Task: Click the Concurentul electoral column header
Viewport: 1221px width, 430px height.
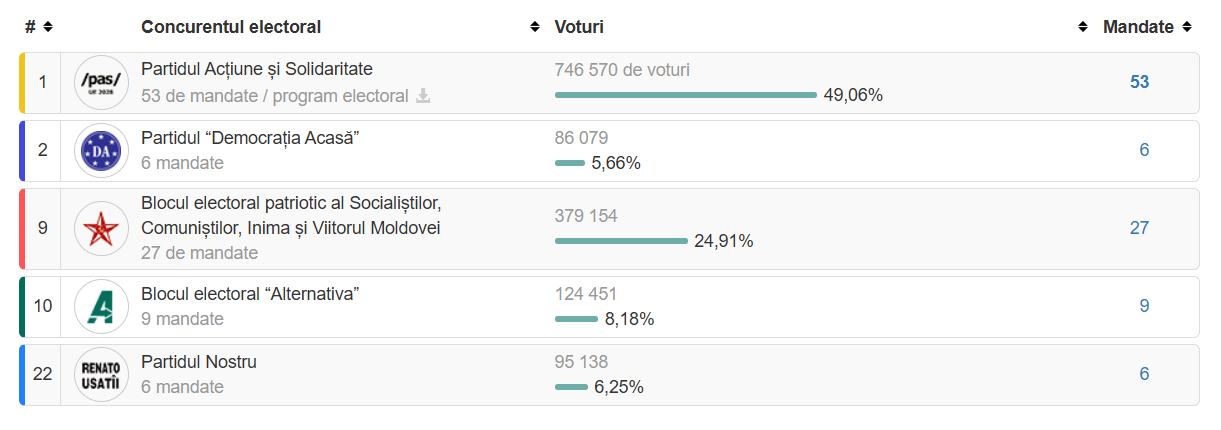Action: (x=231, y=27)
